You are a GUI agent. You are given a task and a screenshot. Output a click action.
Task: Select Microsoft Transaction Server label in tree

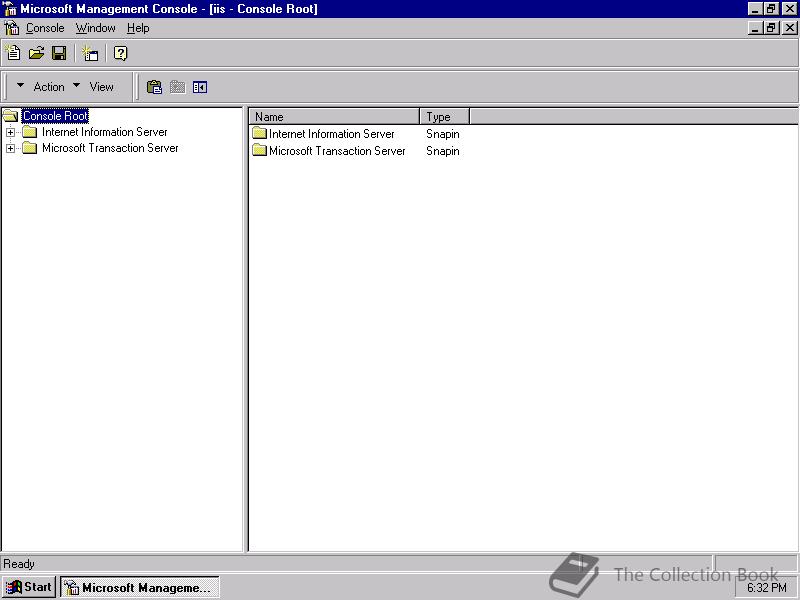point(110,148)
